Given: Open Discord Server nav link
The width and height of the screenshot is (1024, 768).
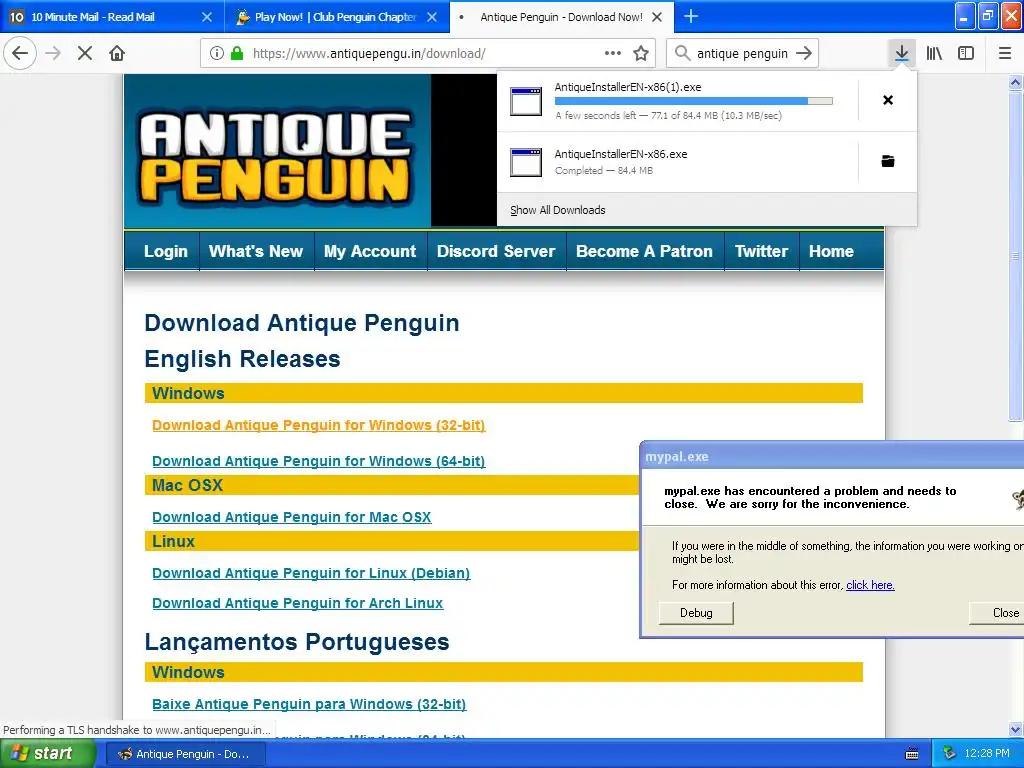Looking at the screenshot, I should coord(496,251).
